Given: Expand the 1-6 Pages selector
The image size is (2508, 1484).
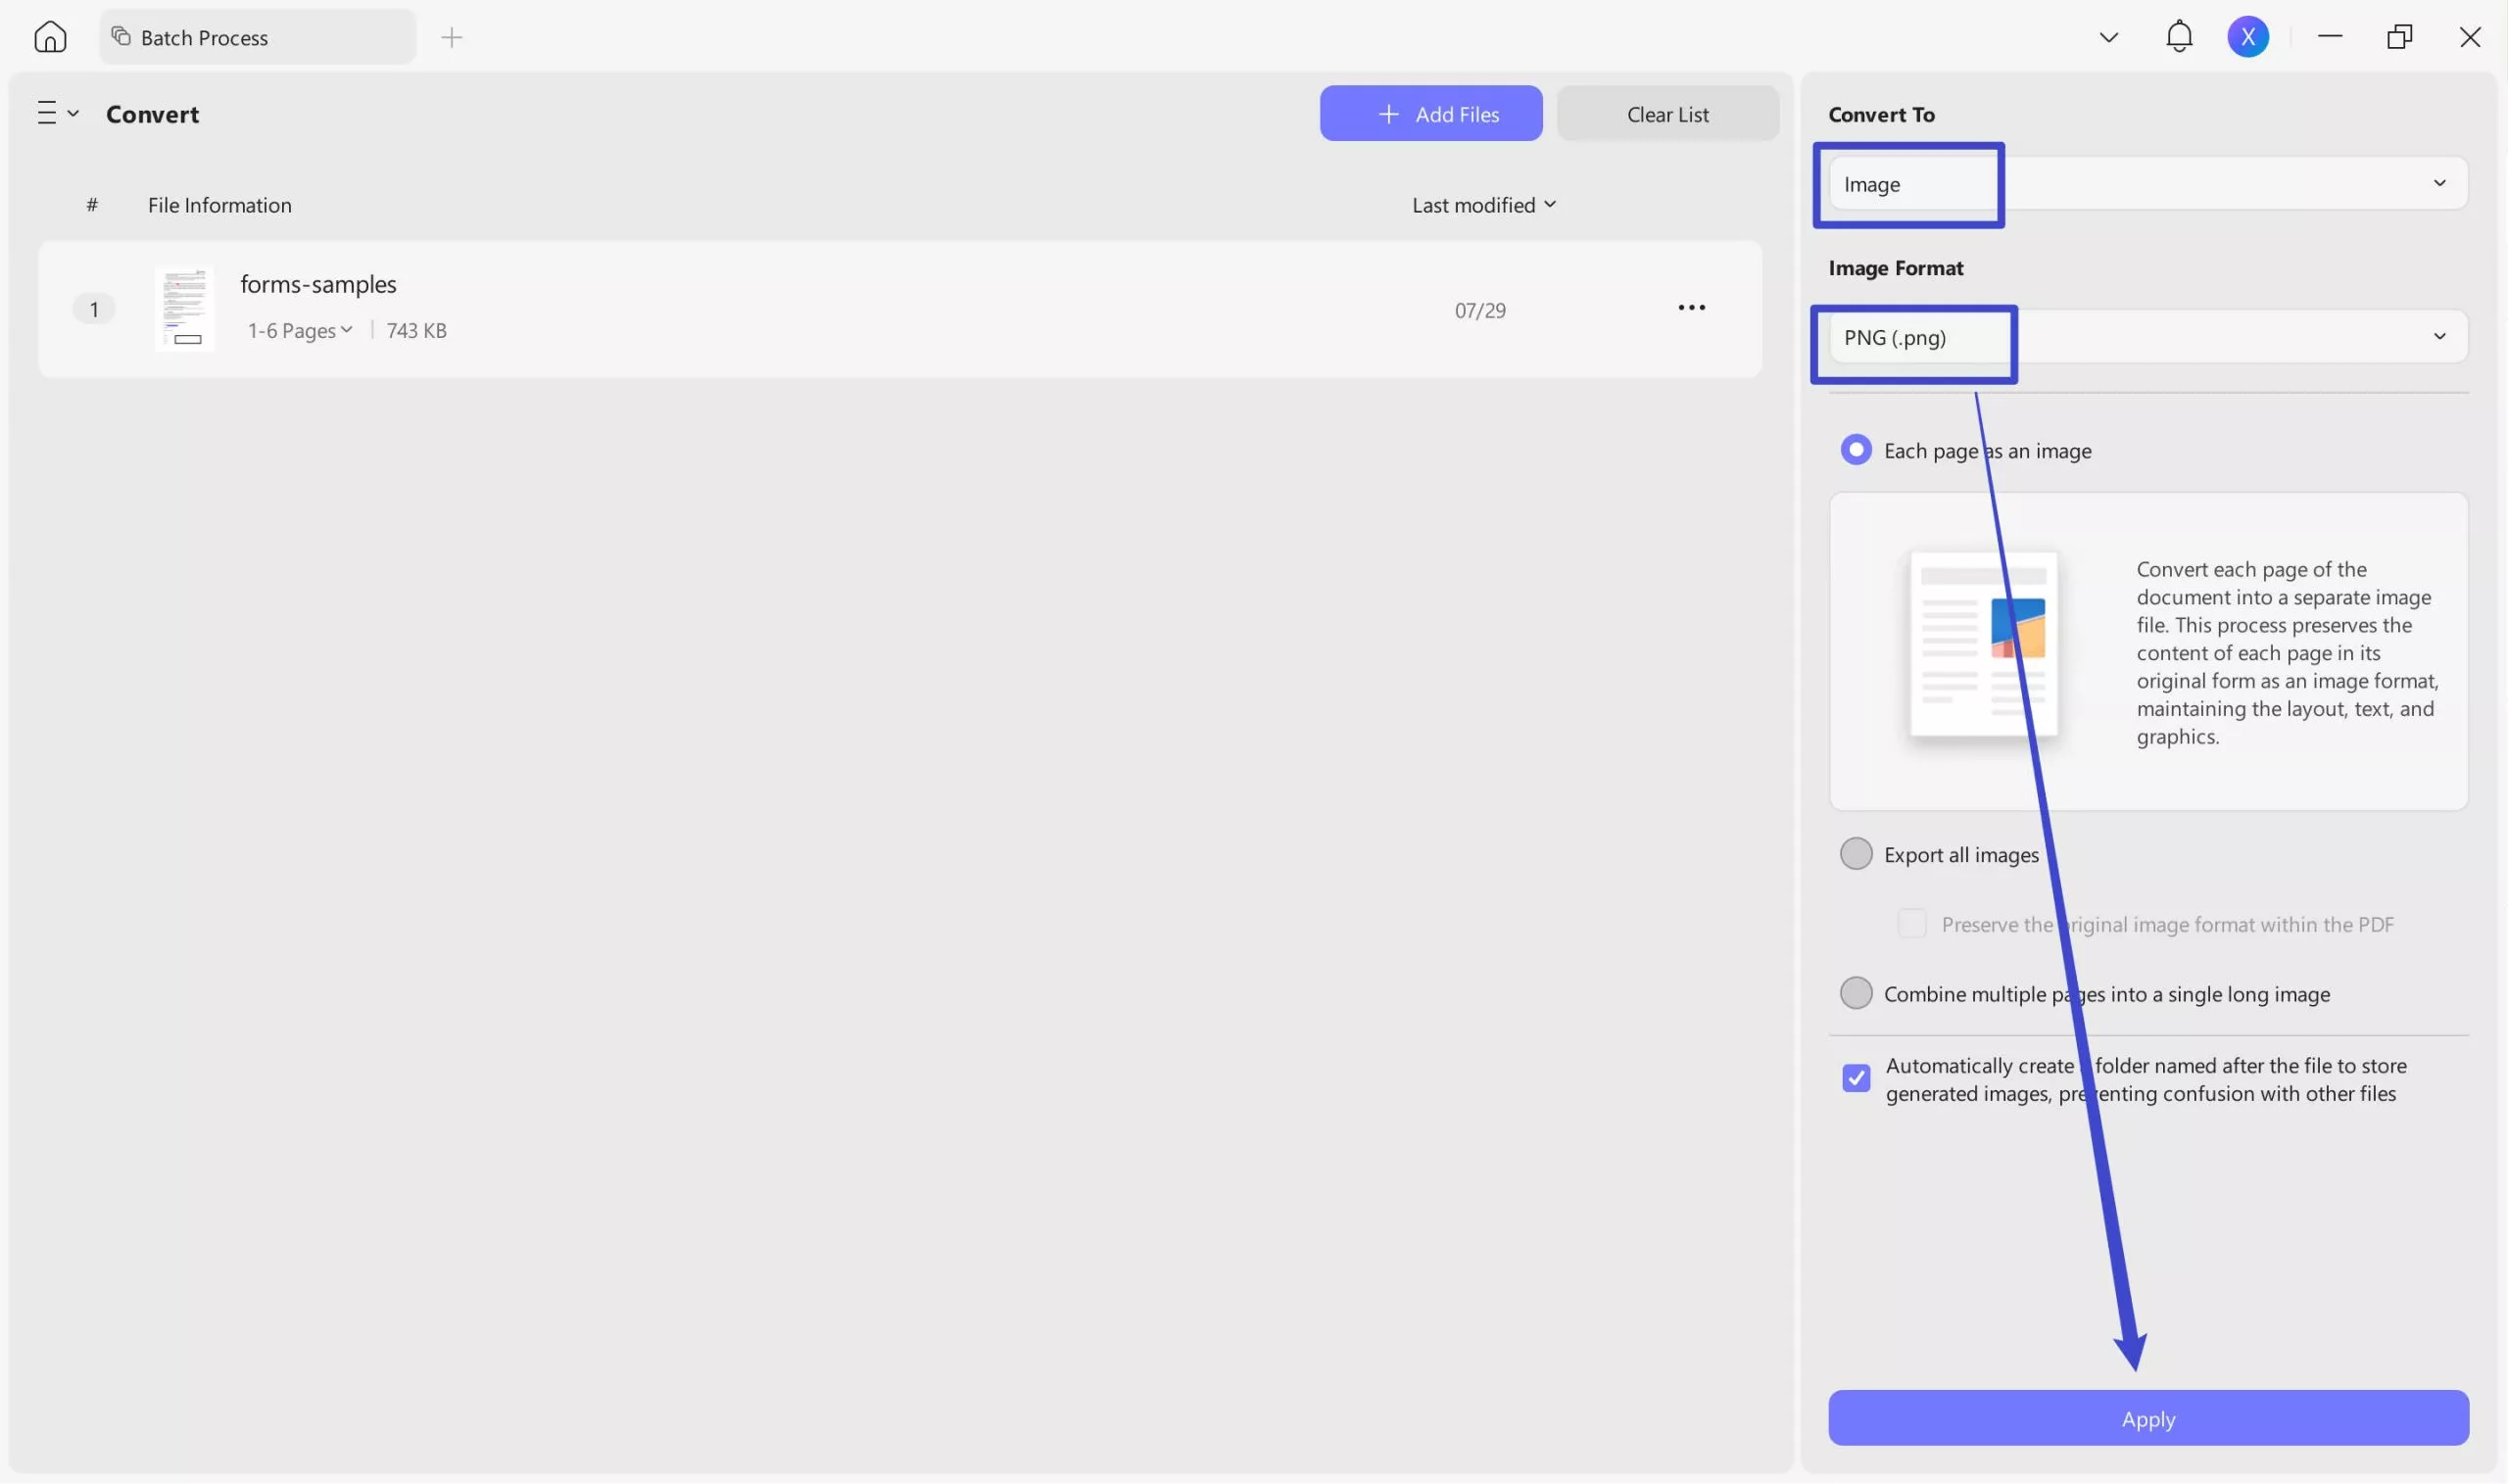Looking at the screenshot, I should click(x=298, y=329).
